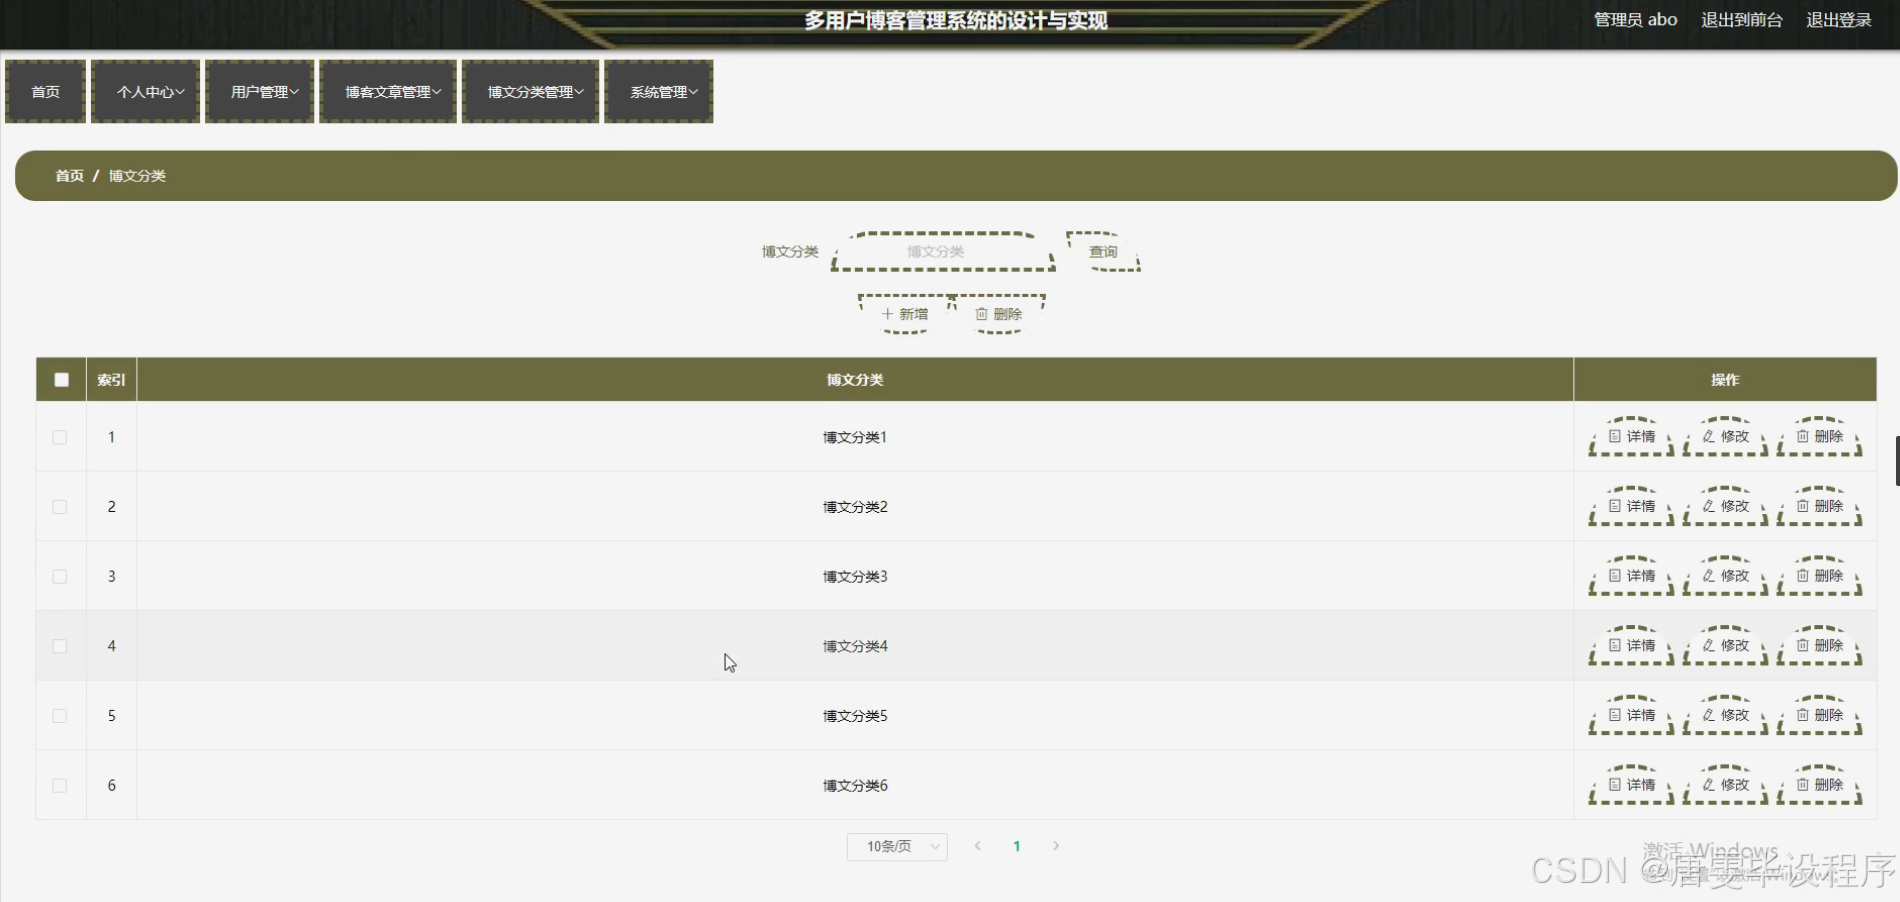Go to next page arrow
Screen dimensions: 1900x902
pyautogui.click(x=1056, y=846)
